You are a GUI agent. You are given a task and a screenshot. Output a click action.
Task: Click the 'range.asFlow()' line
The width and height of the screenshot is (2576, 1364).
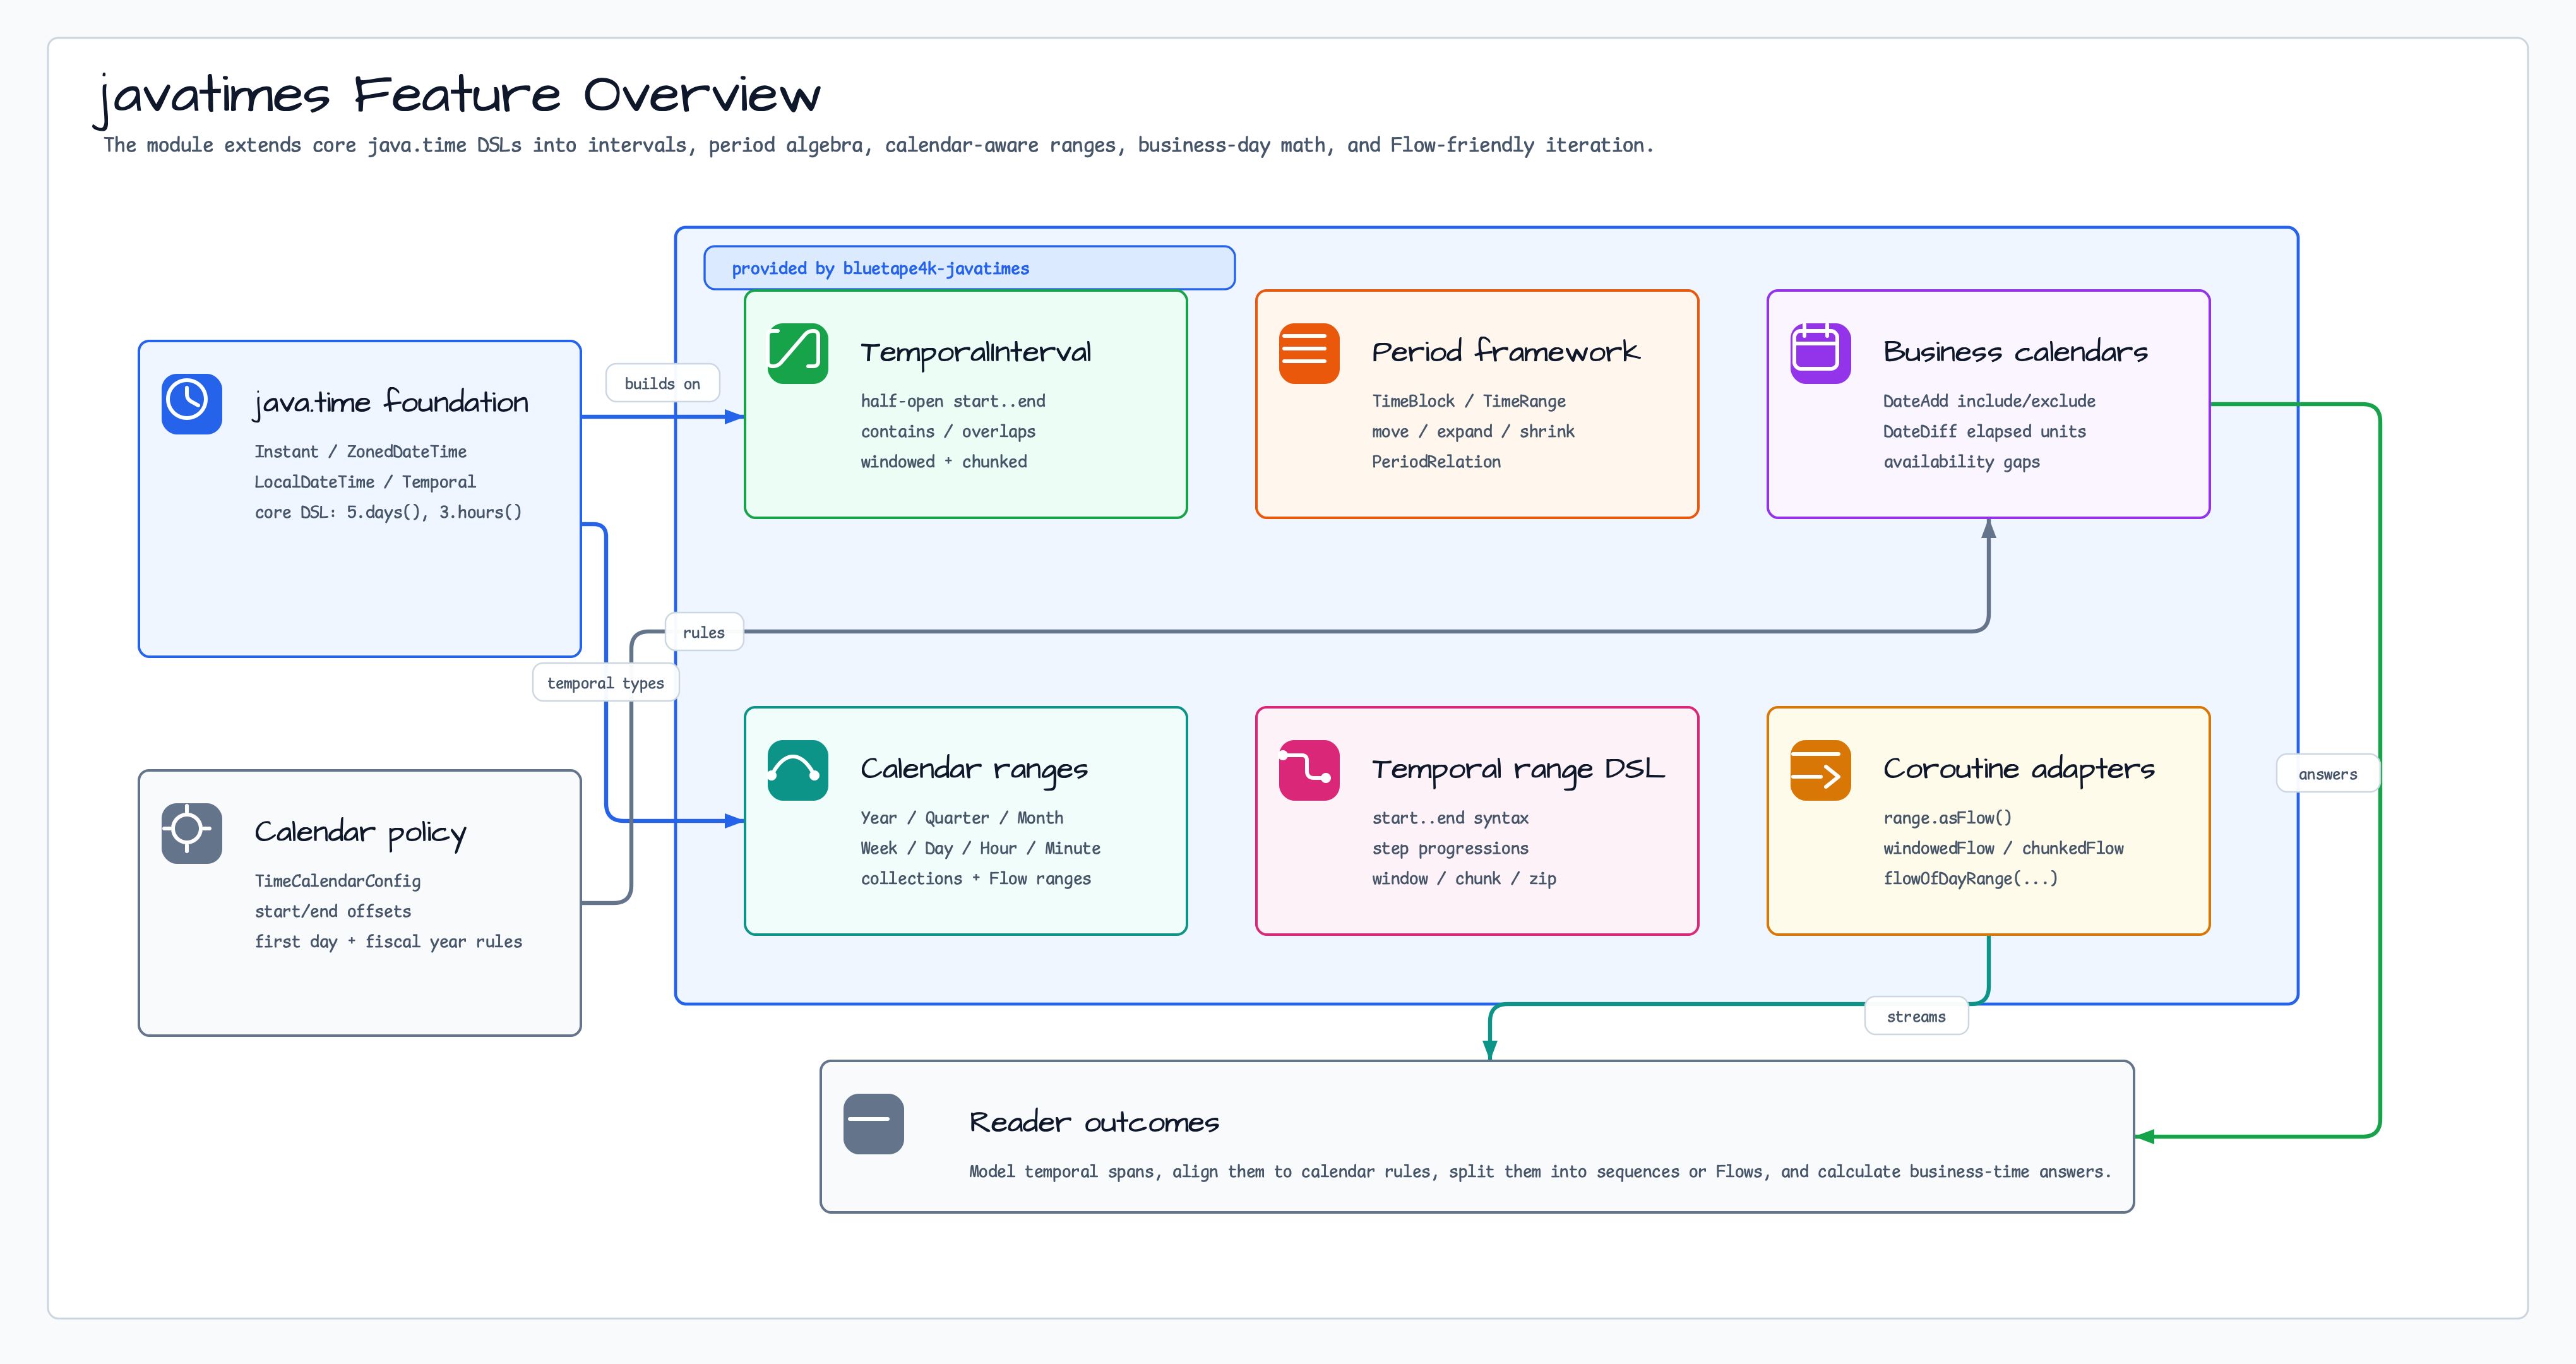coord(1947,818)
